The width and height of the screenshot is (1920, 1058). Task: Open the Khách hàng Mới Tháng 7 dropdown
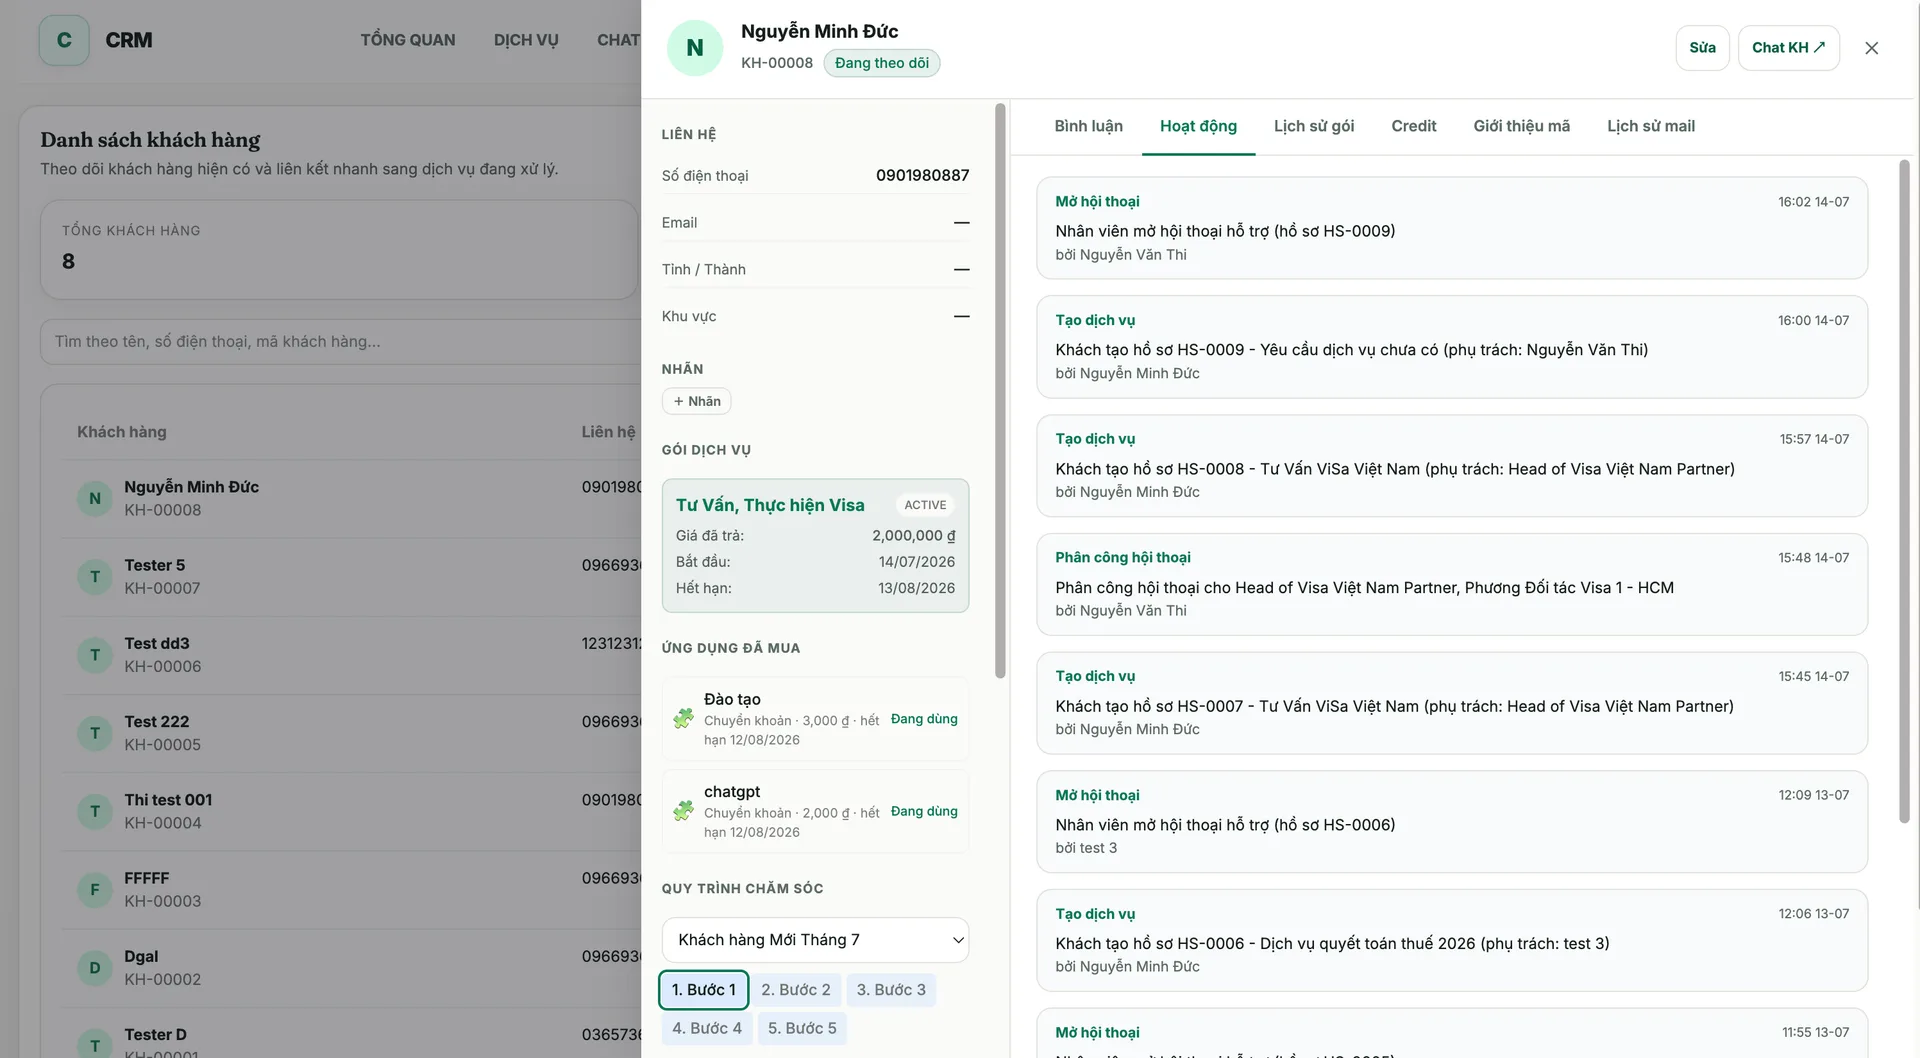coord(815,940)
